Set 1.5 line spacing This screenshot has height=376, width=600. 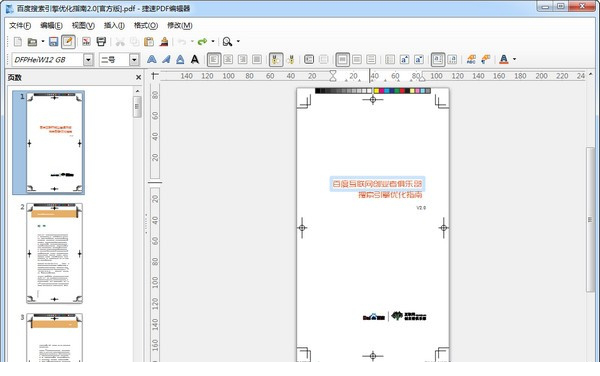[357, 59]
